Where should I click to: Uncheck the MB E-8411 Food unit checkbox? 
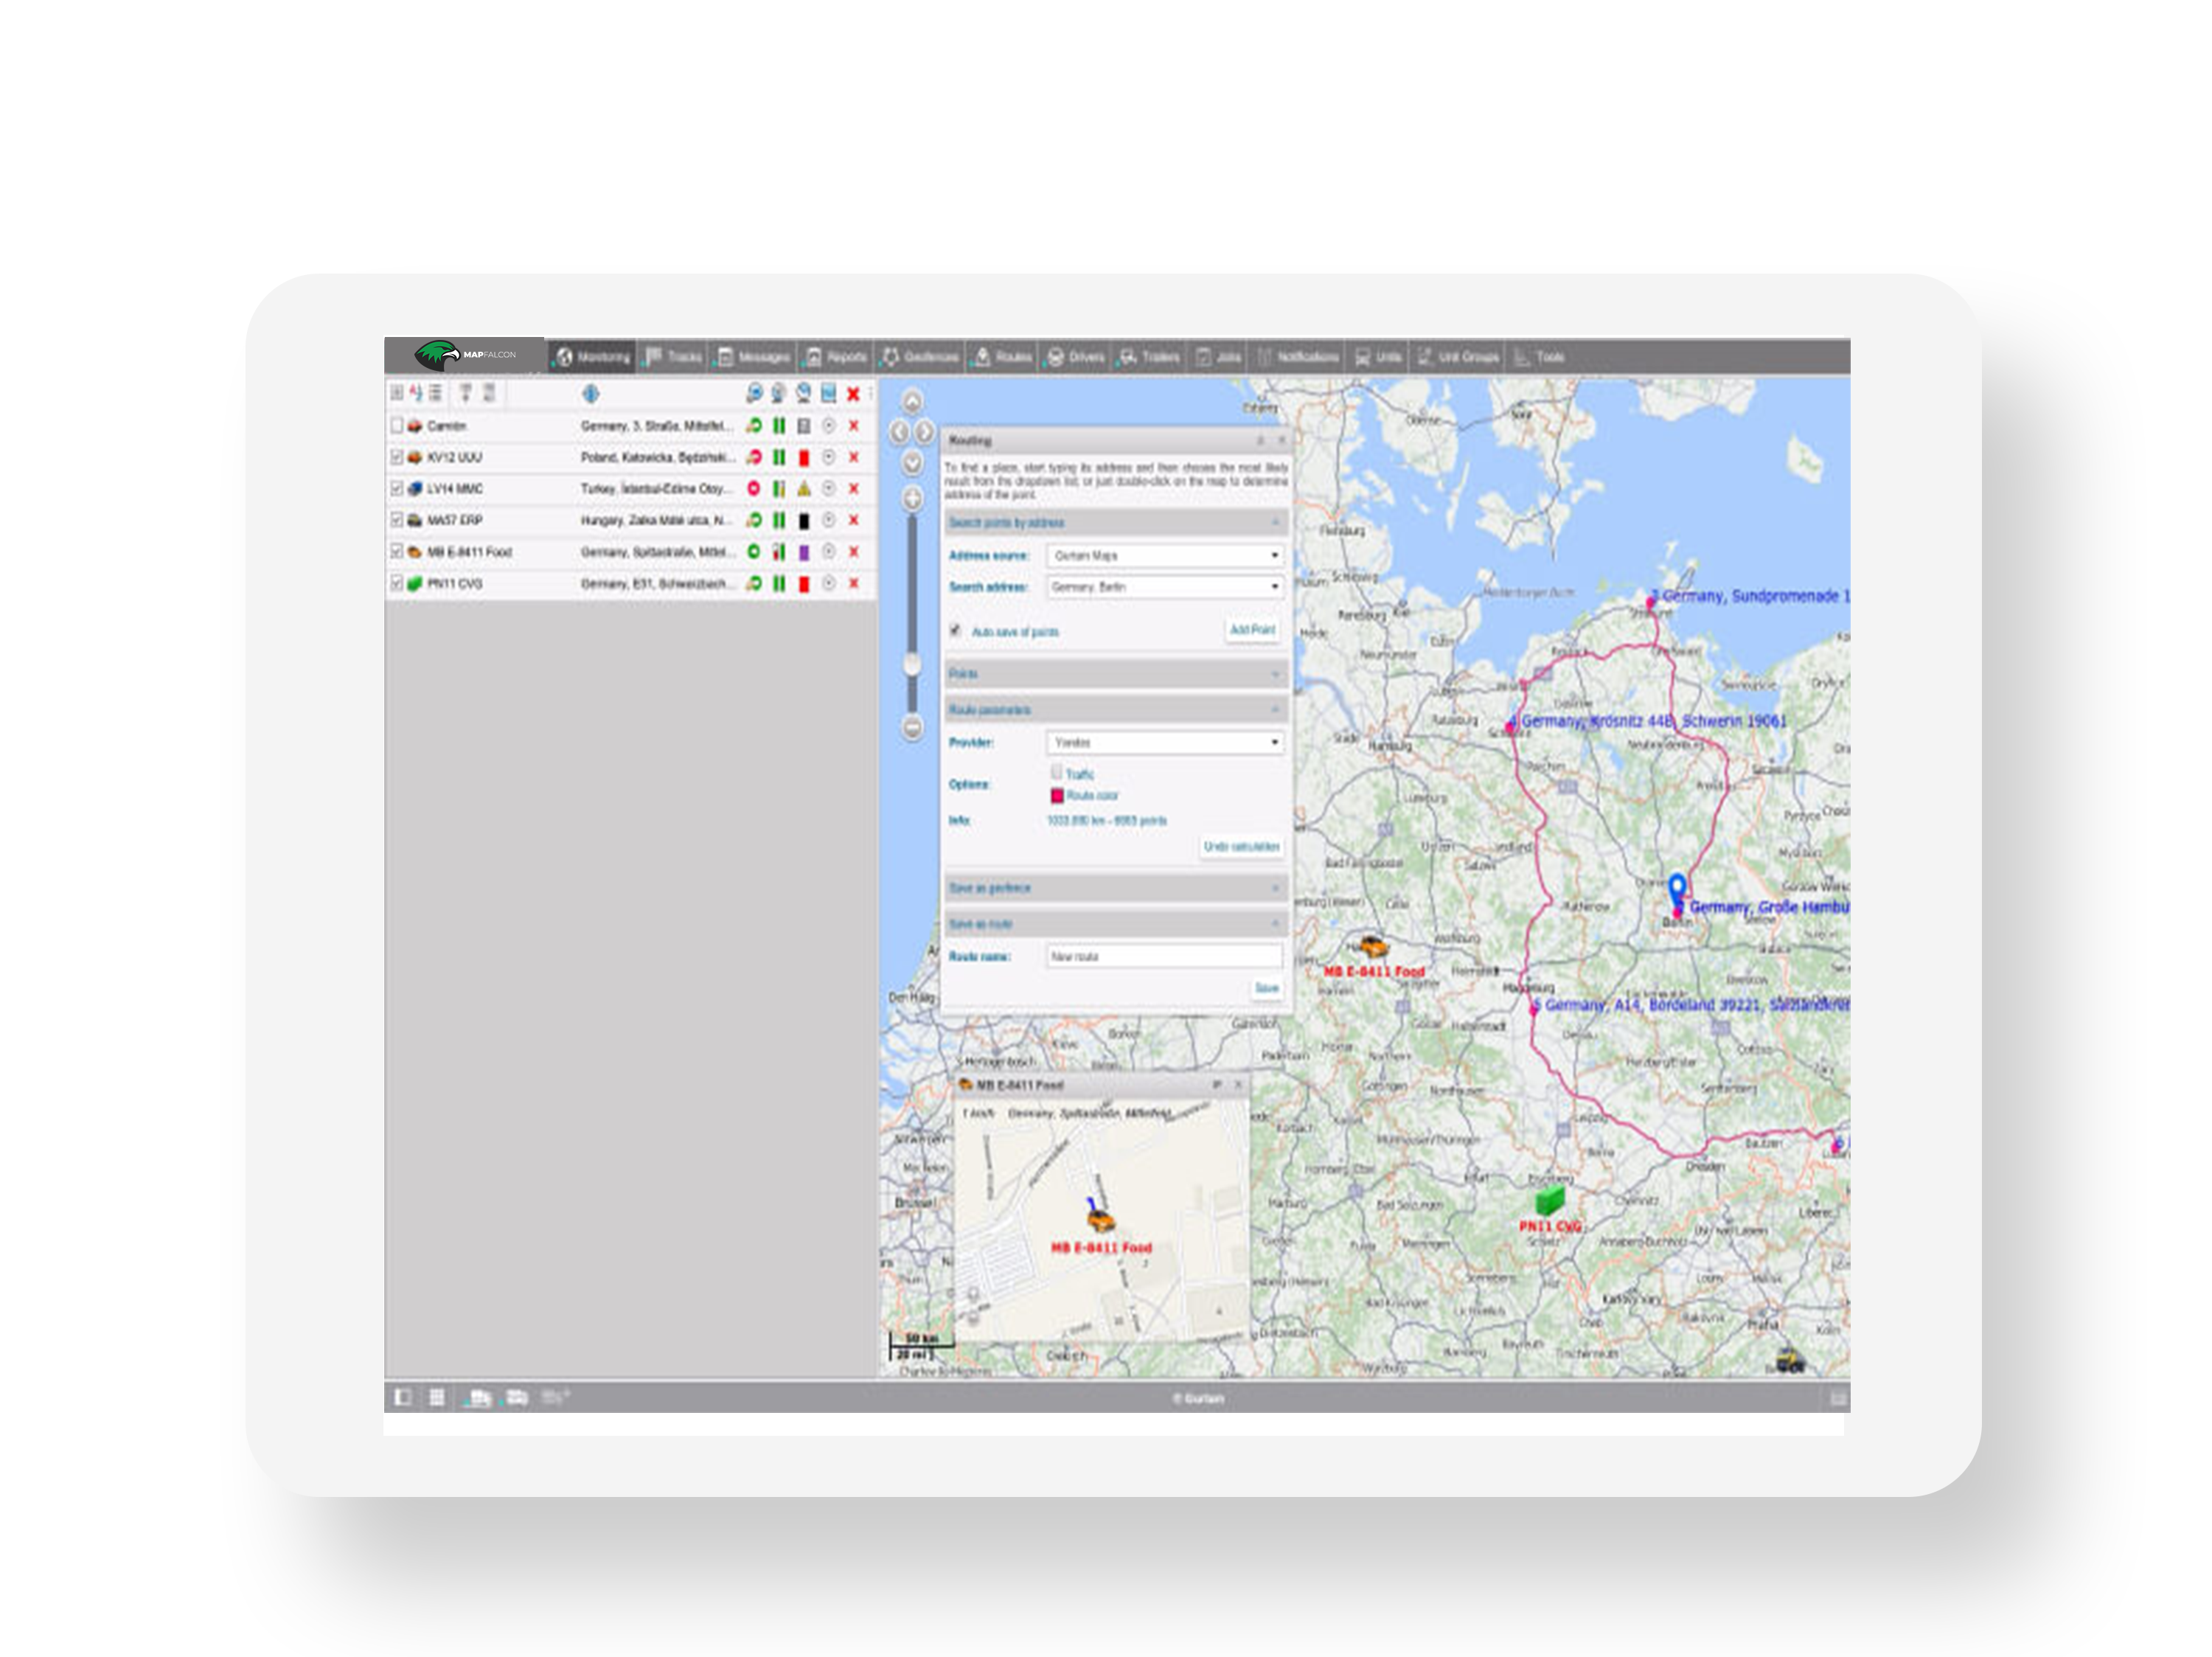tap(397, 552)
